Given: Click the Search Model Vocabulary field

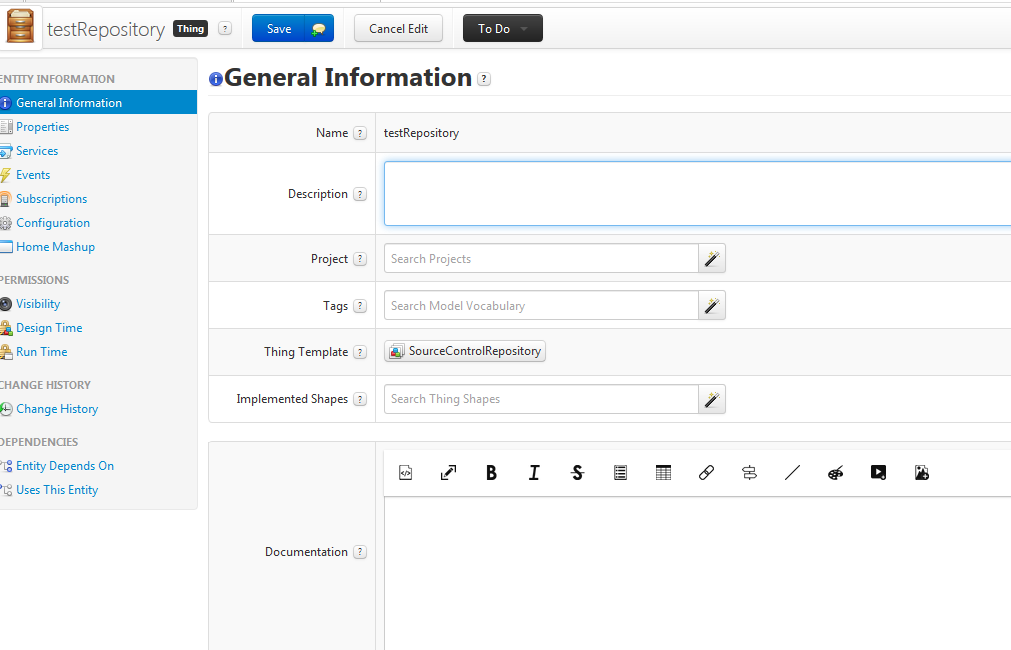Looking at the screenshot, I should click(x=542, y=306).
